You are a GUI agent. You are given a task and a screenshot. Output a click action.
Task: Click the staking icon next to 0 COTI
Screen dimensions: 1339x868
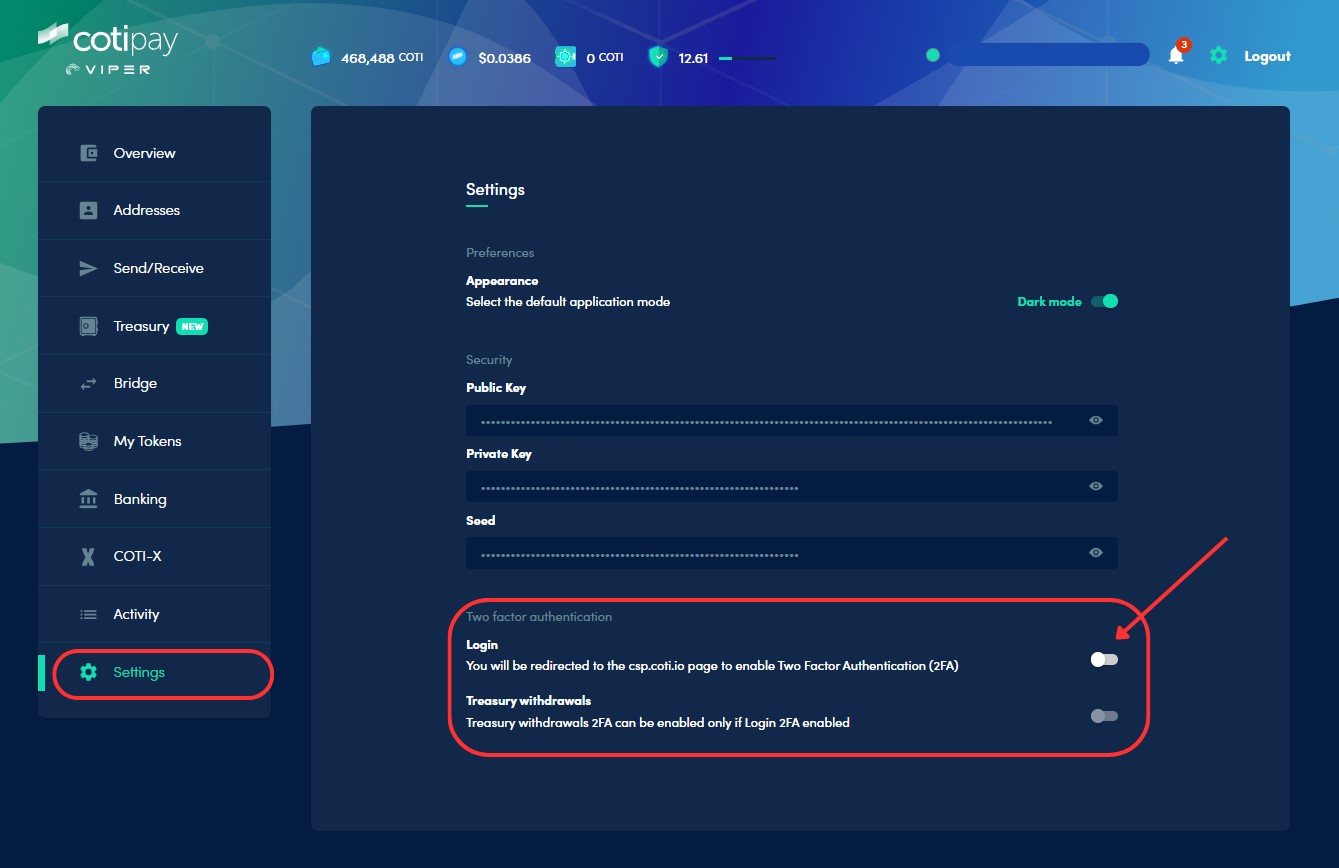[x=566, y=57]
